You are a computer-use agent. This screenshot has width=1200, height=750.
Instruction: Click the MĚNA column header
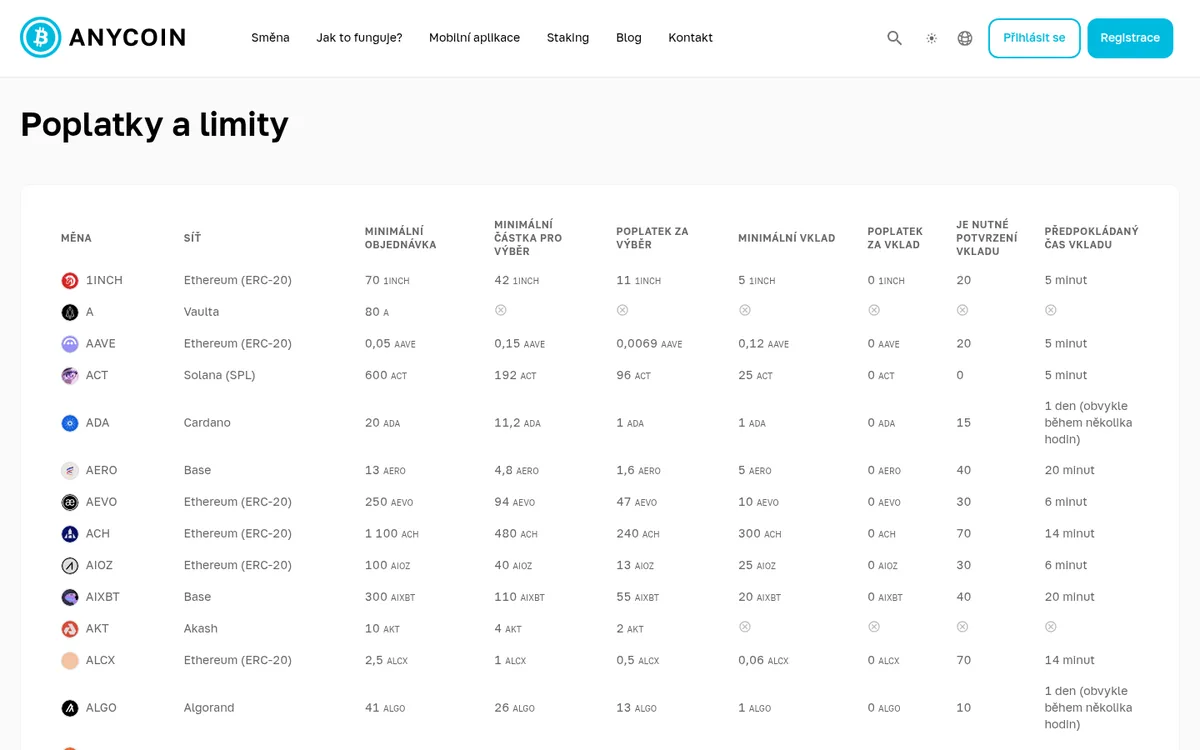76,238
